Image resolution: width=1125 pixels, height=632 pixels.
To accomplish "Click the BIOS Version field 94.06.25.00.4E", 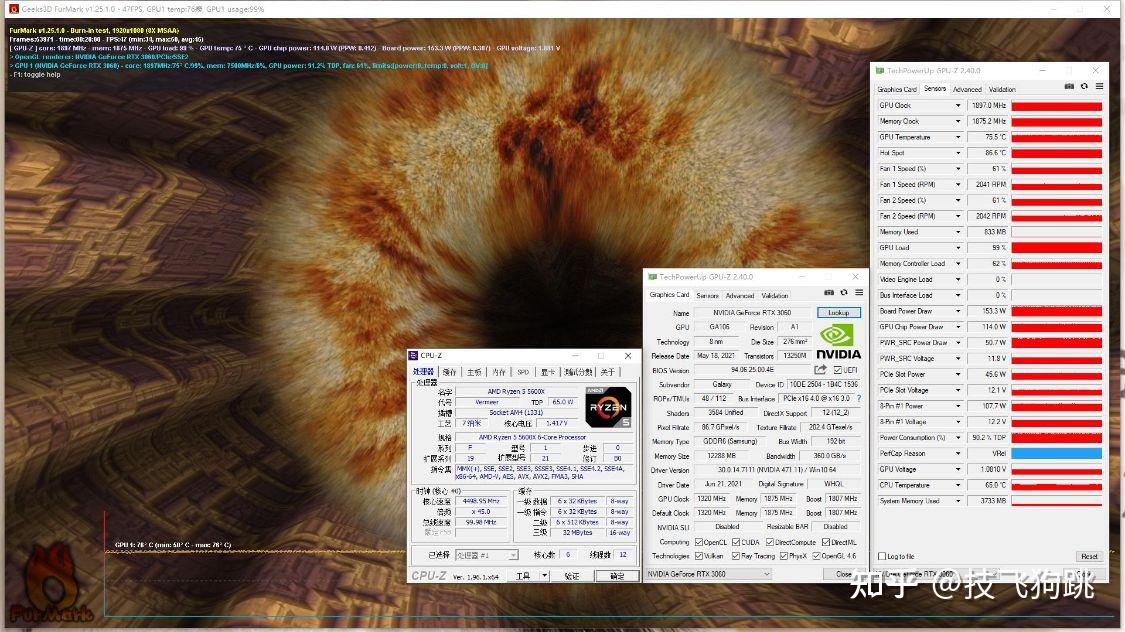I will [752, 370].
